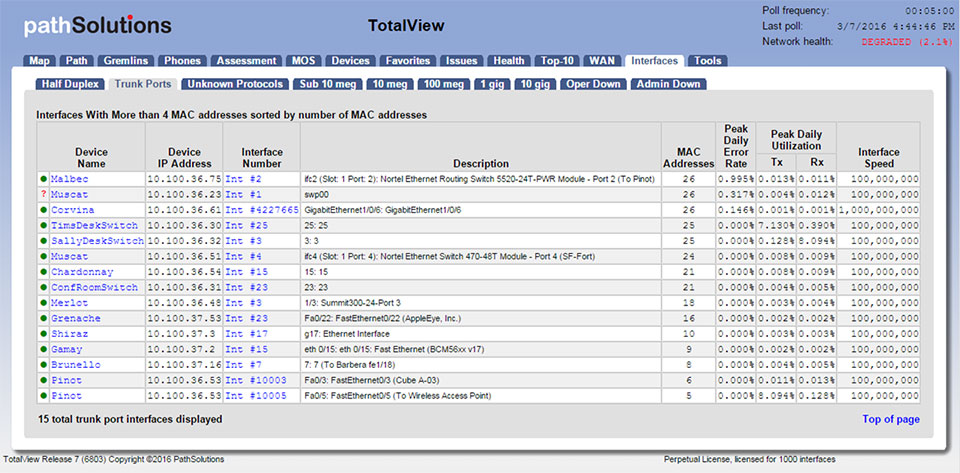Click the green status dot beside Chardonnay
This screenshot has width=960, height=473.
coord(43,272)
